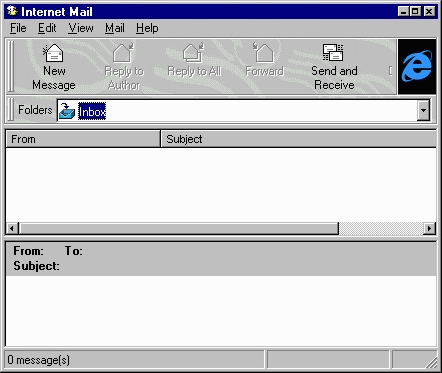Viewport: 442px width, 373px height.
Task: Click the 'Subject:' label in preview header
Action: tap(36, 266)
